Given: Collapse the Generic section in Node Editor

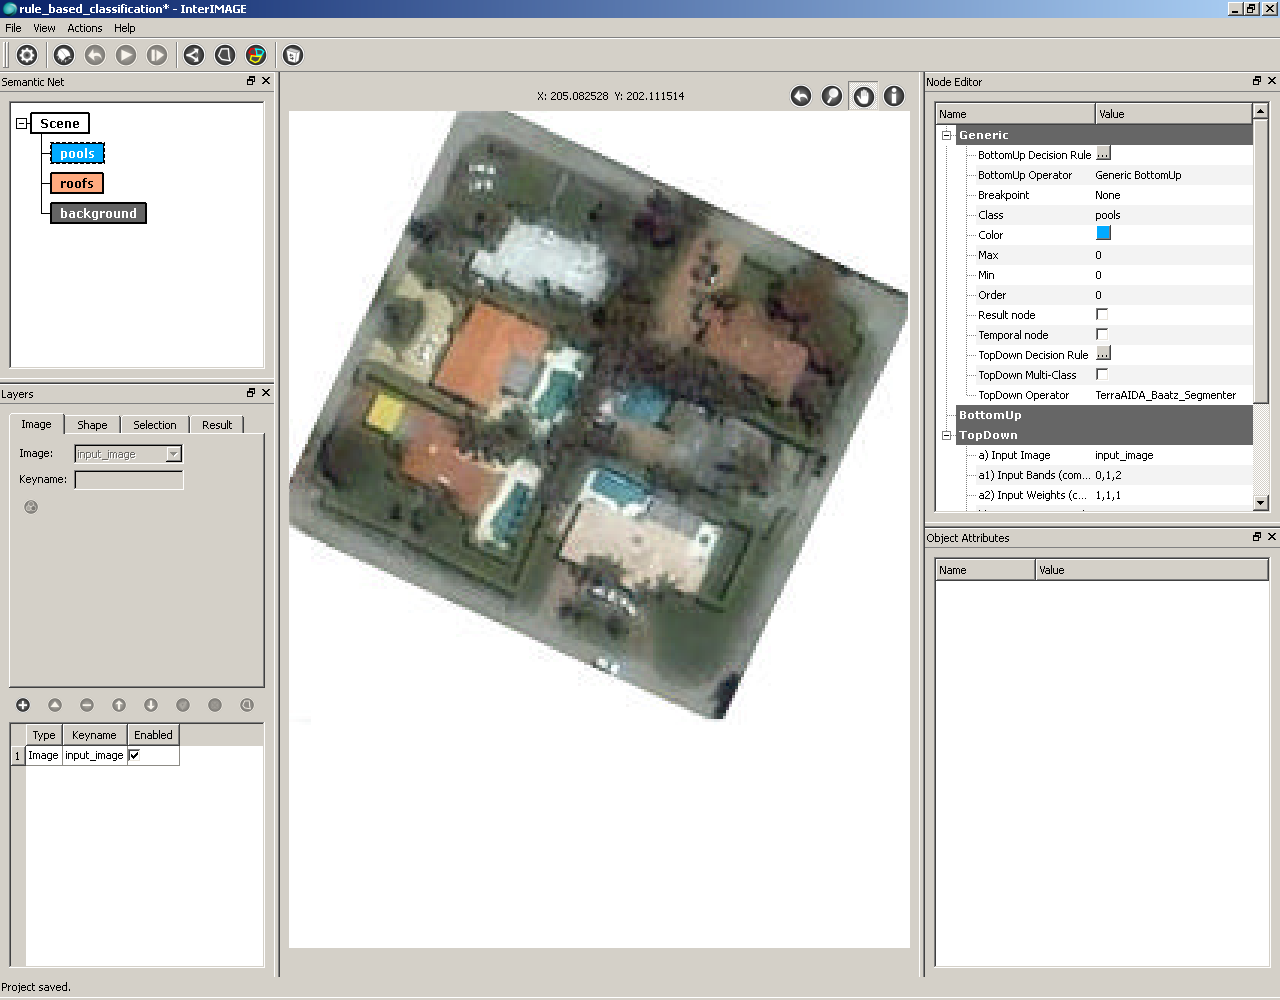Looking at the screenshot, I should coord(946,135).
